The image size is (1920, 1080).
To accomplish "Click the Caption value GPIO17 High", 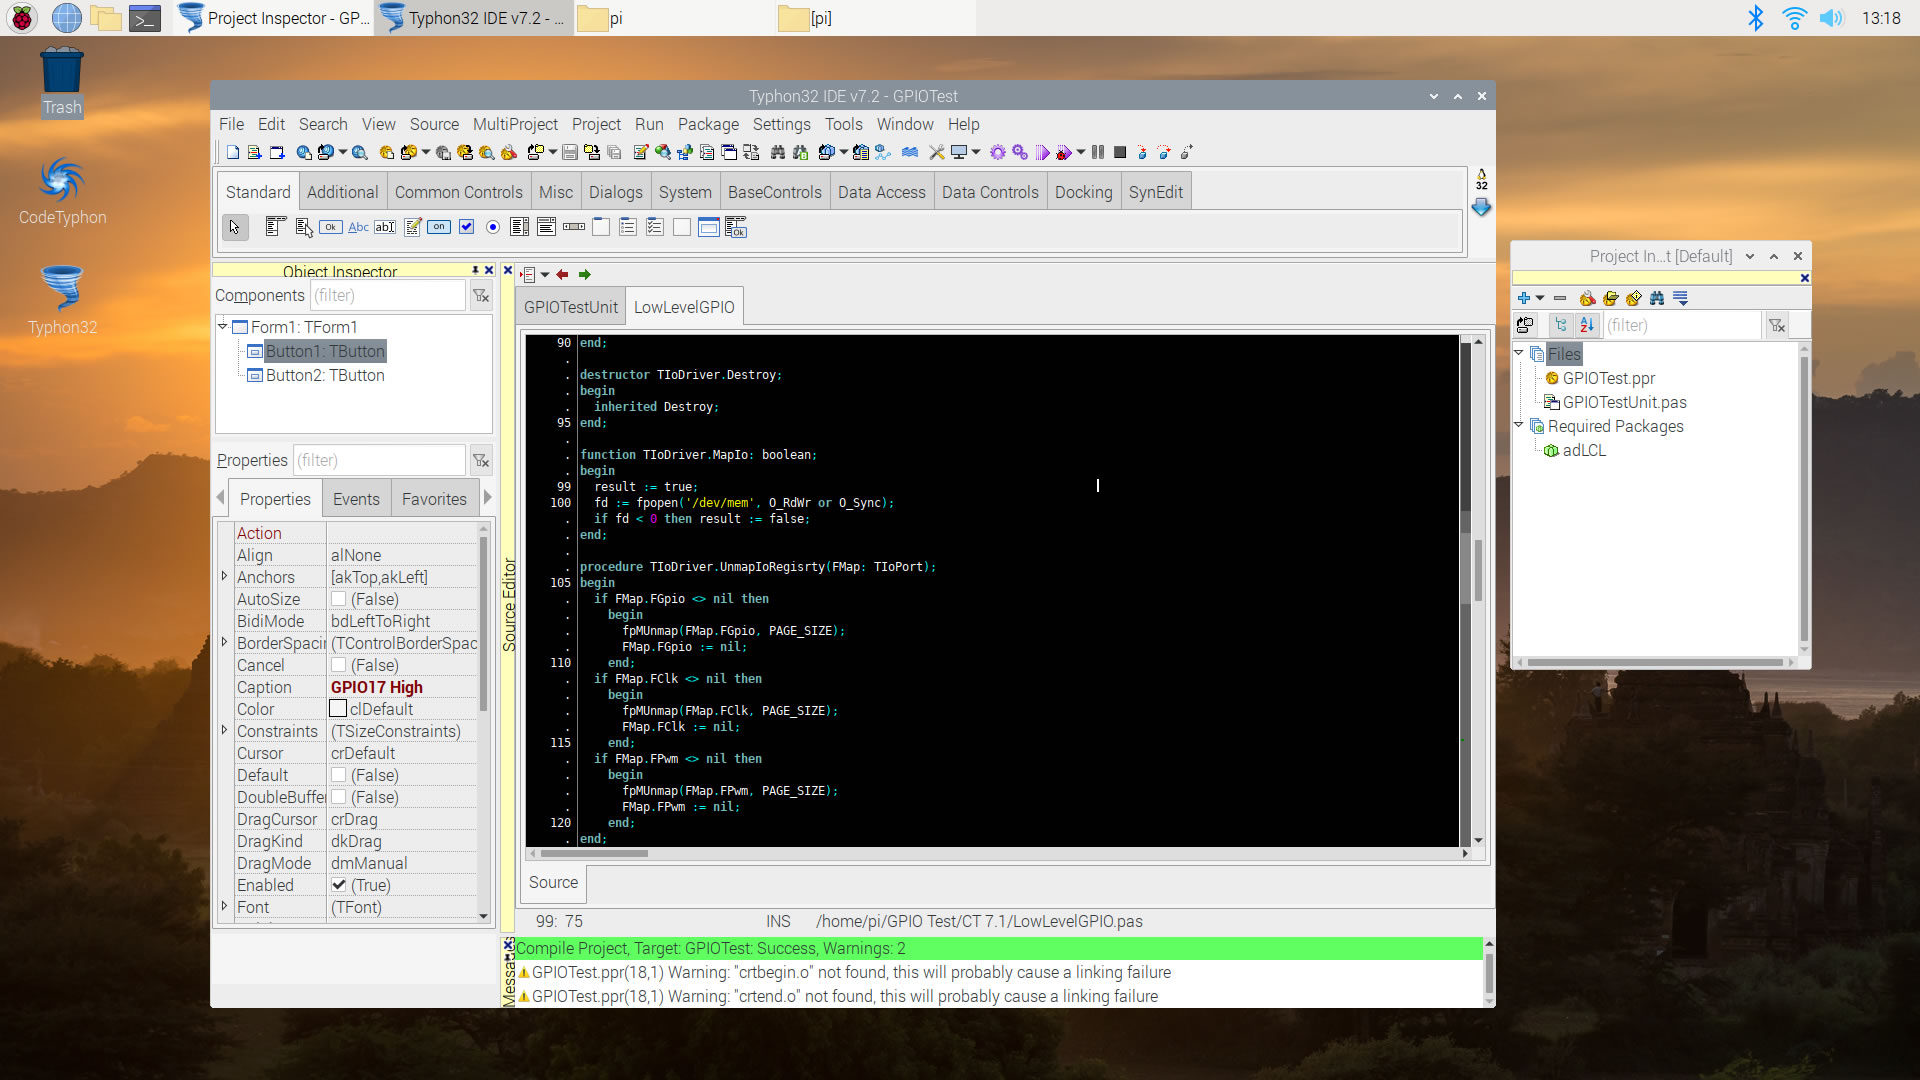I will point(377,687).
